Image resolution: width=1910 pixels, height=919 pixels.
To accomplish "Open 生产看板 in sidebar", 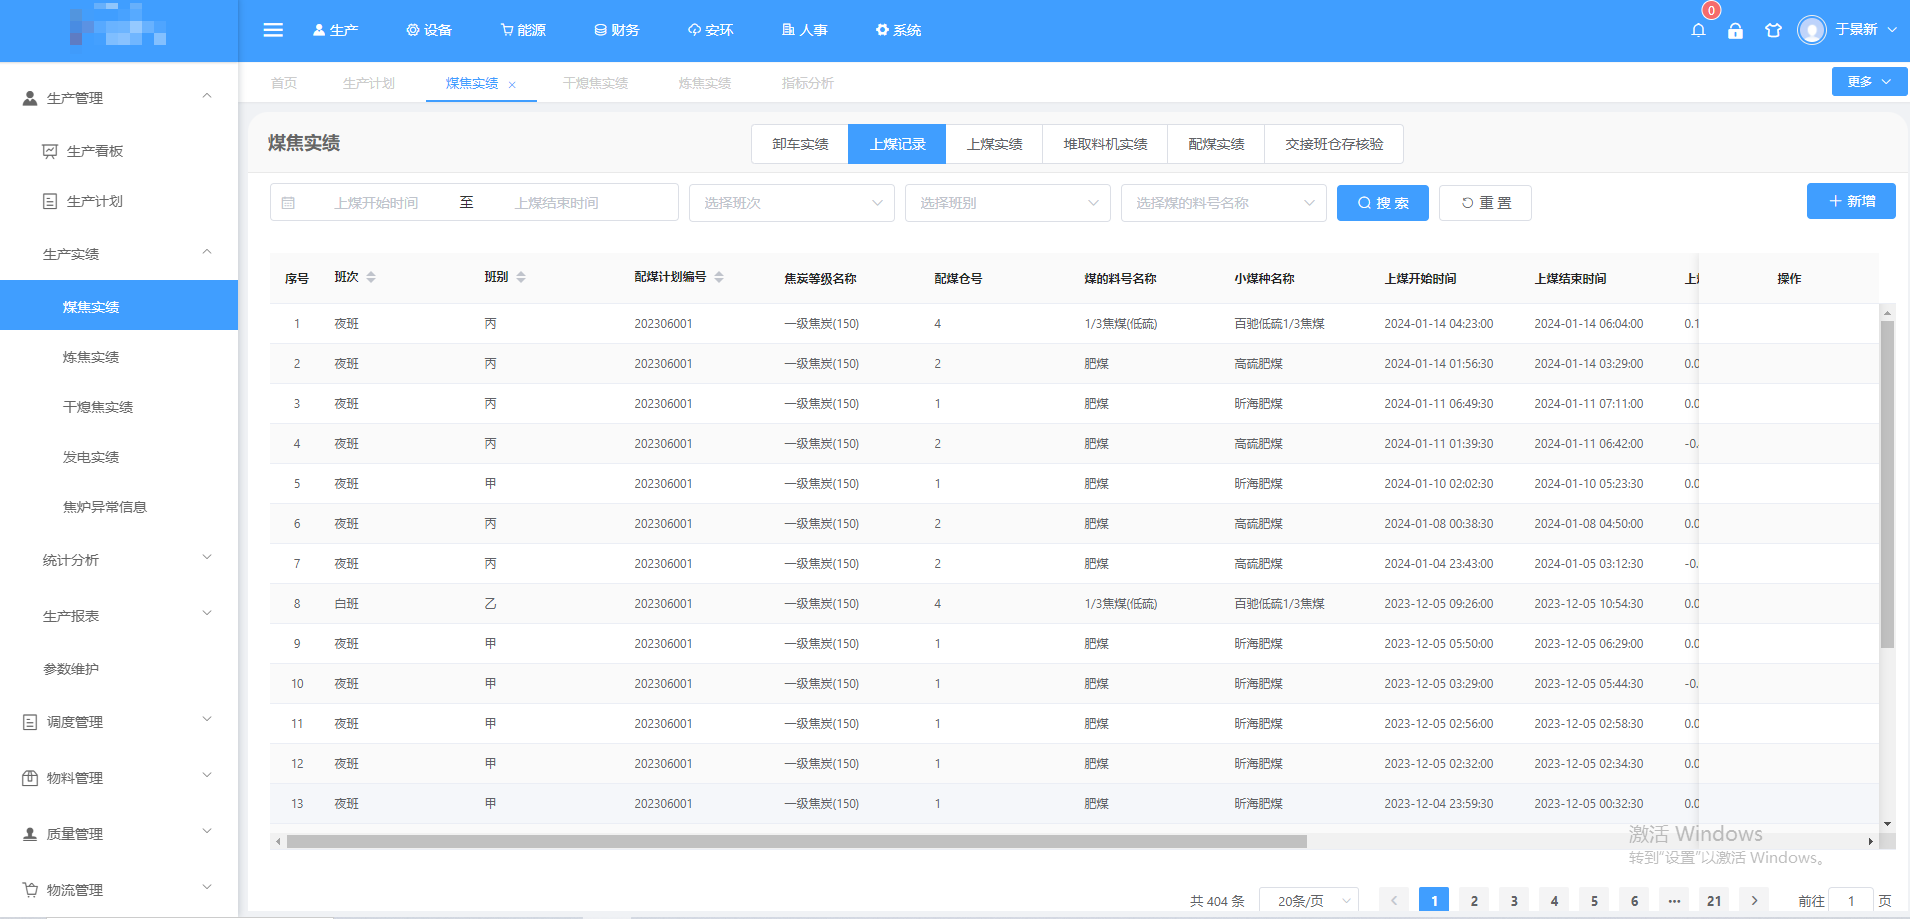I will 119,151.
